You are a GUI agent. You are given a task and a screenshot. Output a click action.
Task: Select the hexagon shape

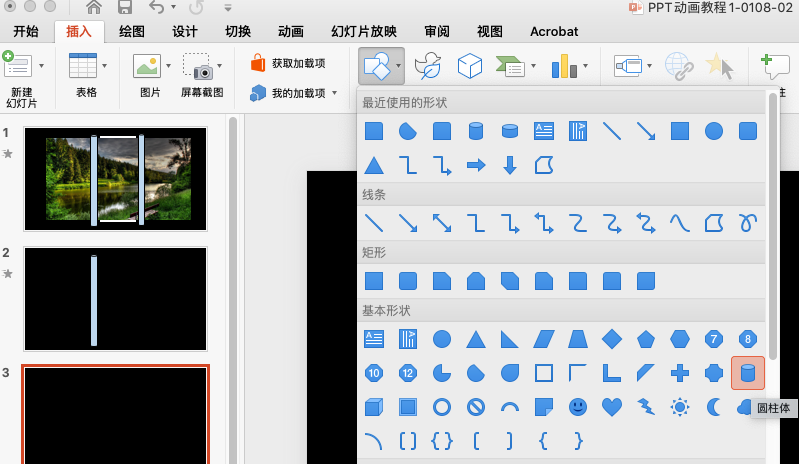point(680,339)
